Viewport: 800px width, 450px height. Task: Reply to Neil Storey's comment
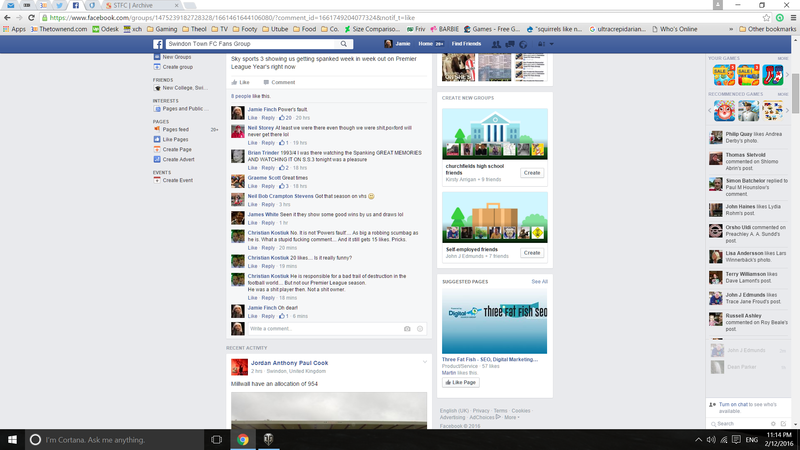point(268,143)
